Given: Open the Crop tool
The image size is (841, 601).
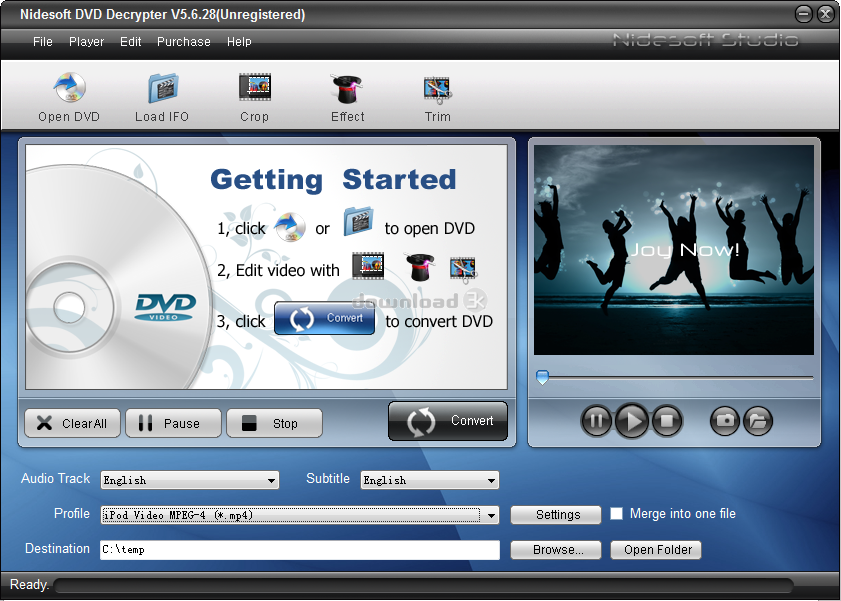Looking at the screenshot, I should coord(255,87).
